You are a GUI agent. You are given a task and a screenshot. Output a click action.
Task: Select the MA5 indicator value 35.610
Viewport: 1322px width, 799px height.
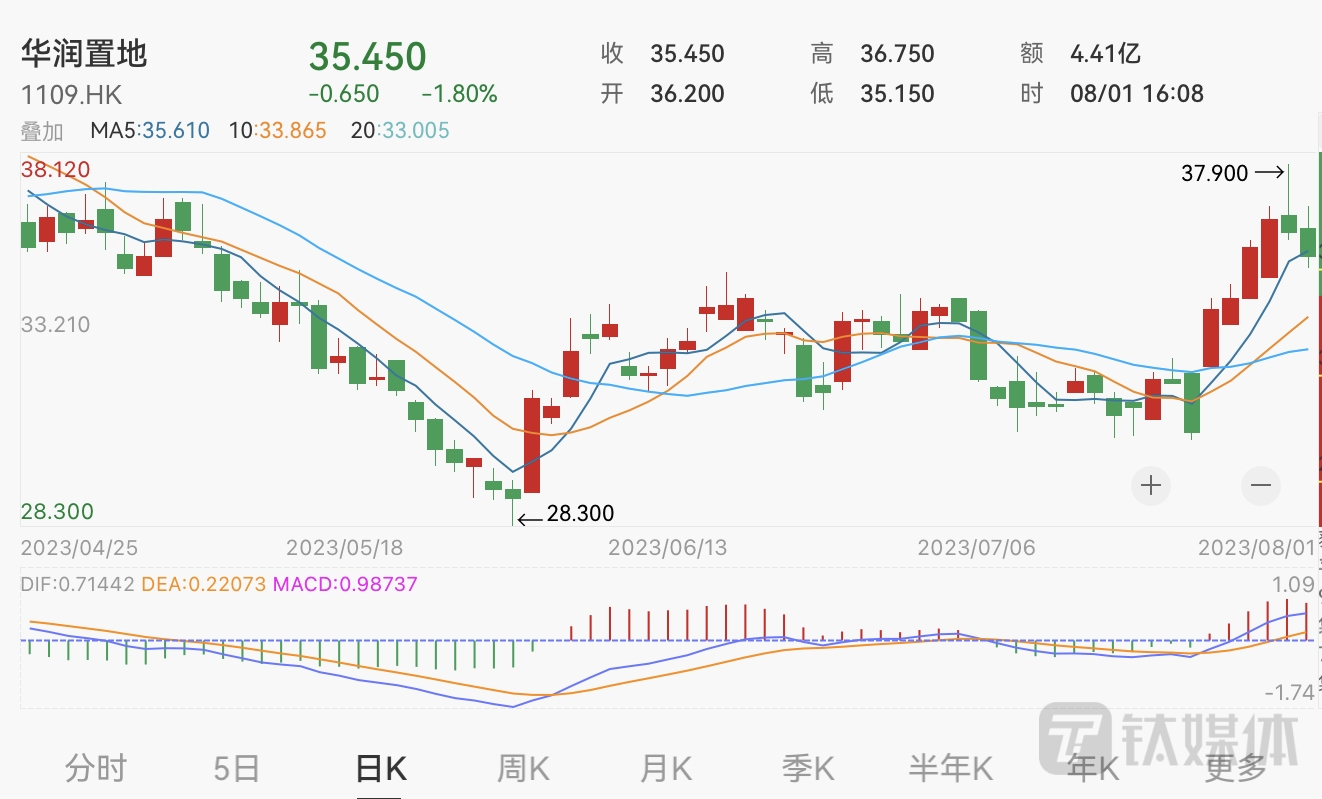click(175, 131)
